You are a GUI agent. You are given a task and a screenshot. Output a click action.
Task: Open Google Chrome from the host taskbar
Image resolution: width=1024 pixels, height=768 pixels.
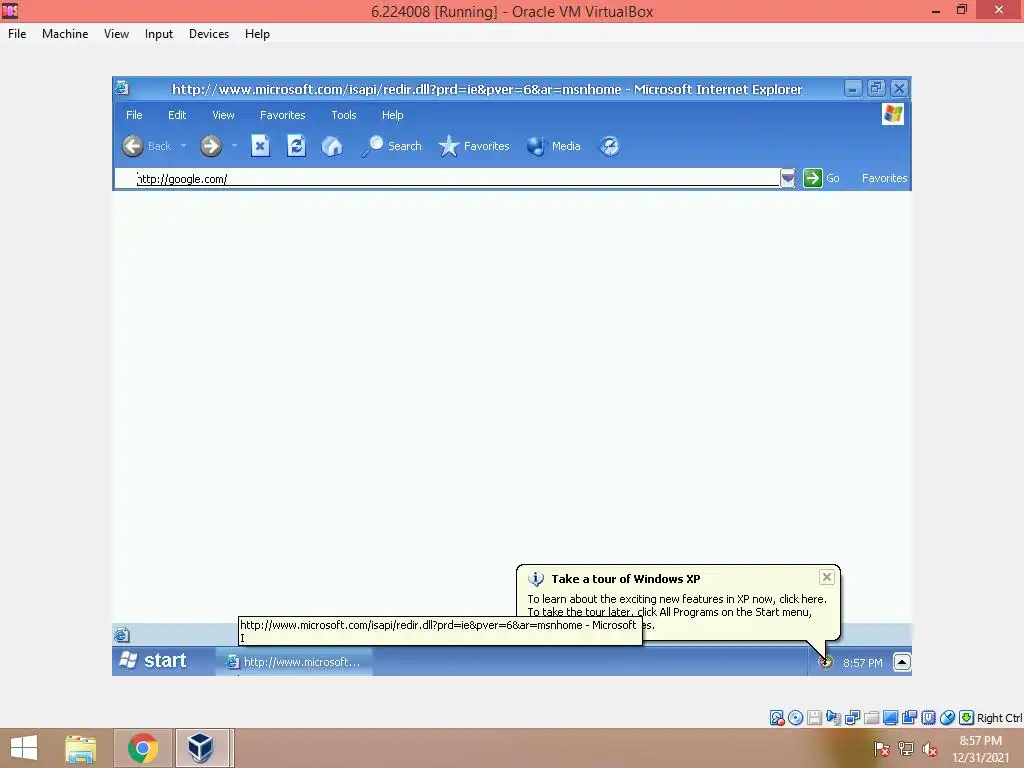coord(143,748)
